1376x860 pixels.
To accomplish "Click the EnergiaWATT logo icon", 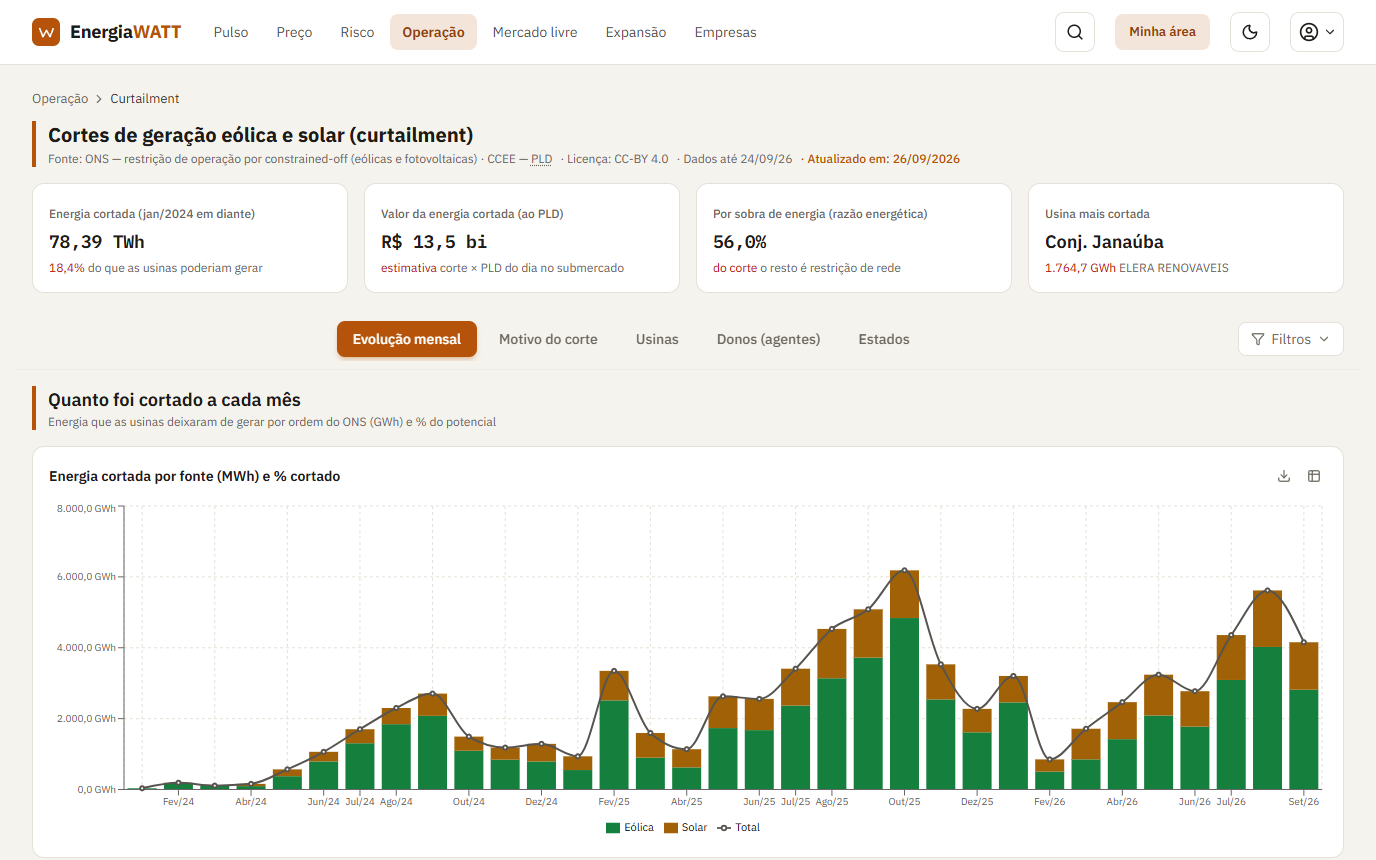I will 46,32.
